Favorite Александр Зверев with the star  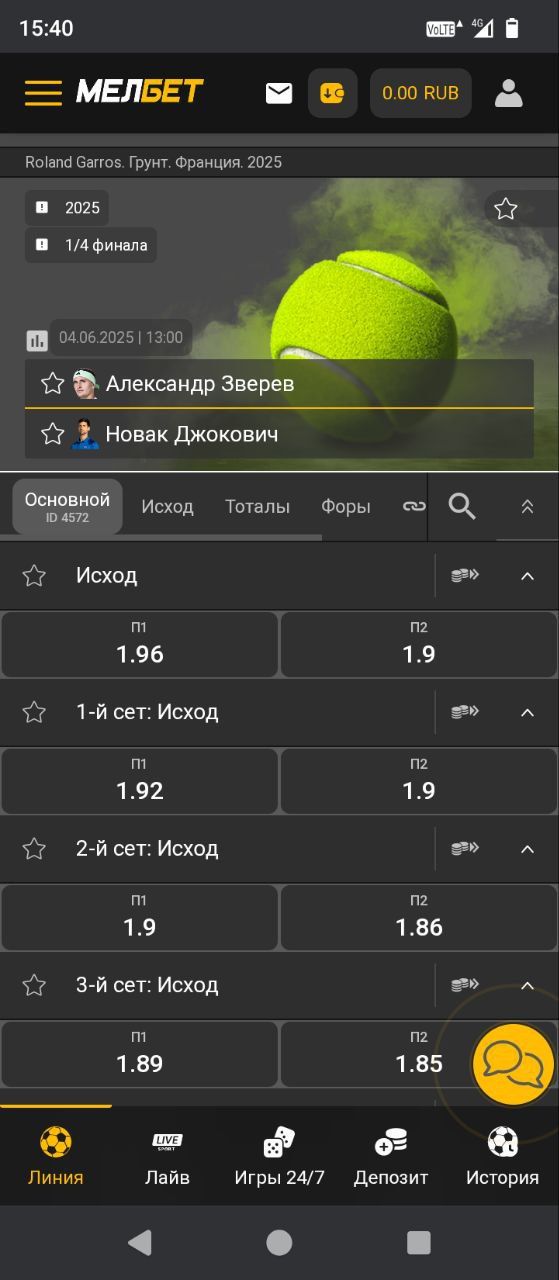(53, 383)
